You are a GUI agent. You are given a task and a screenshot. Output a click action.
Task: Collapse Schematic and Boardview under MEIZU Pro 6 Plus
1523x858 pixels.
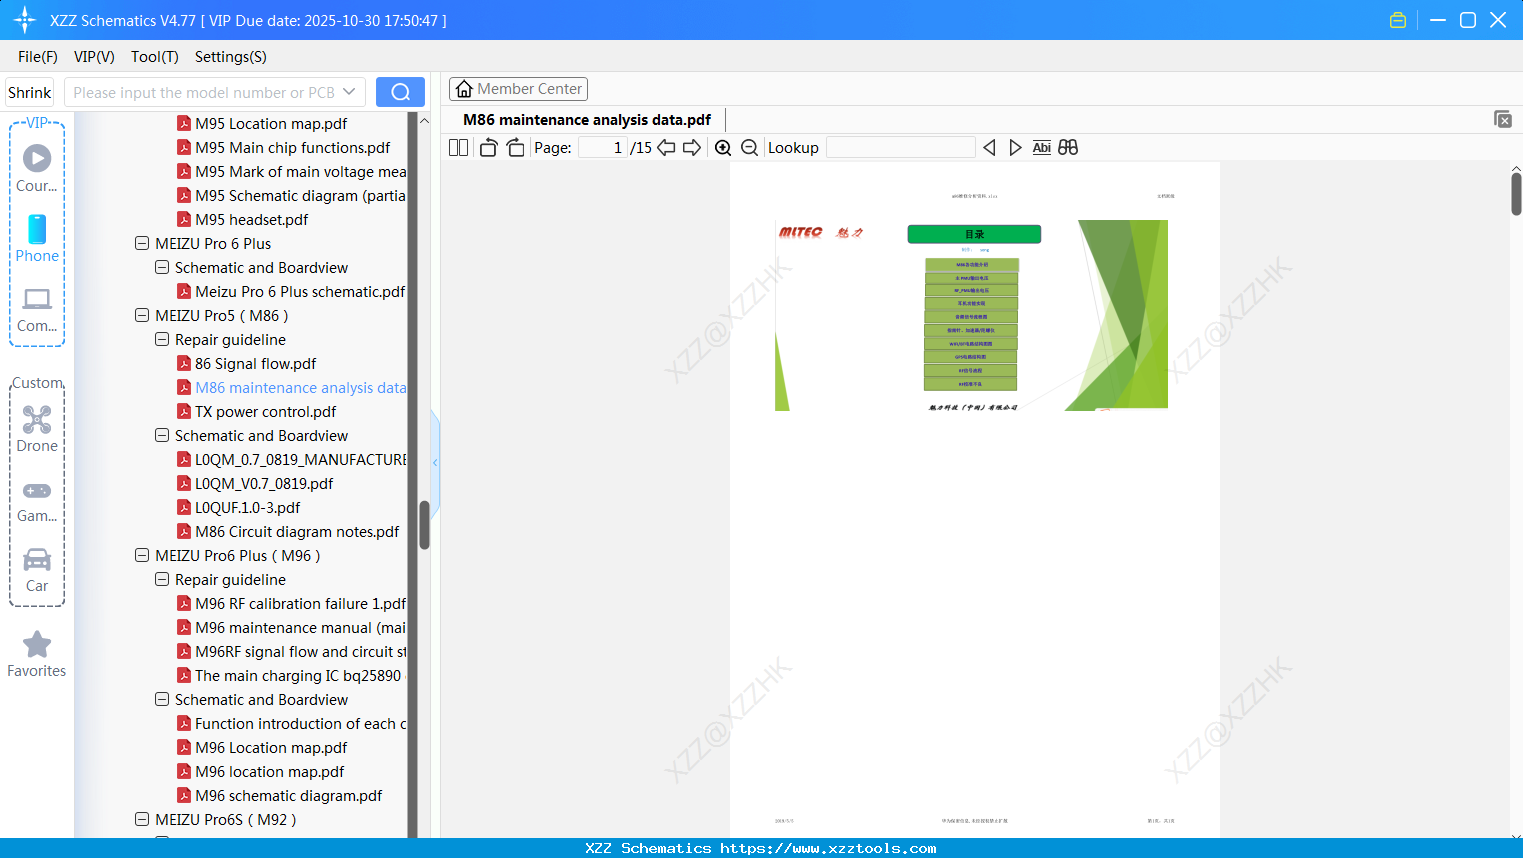(161, 267)
